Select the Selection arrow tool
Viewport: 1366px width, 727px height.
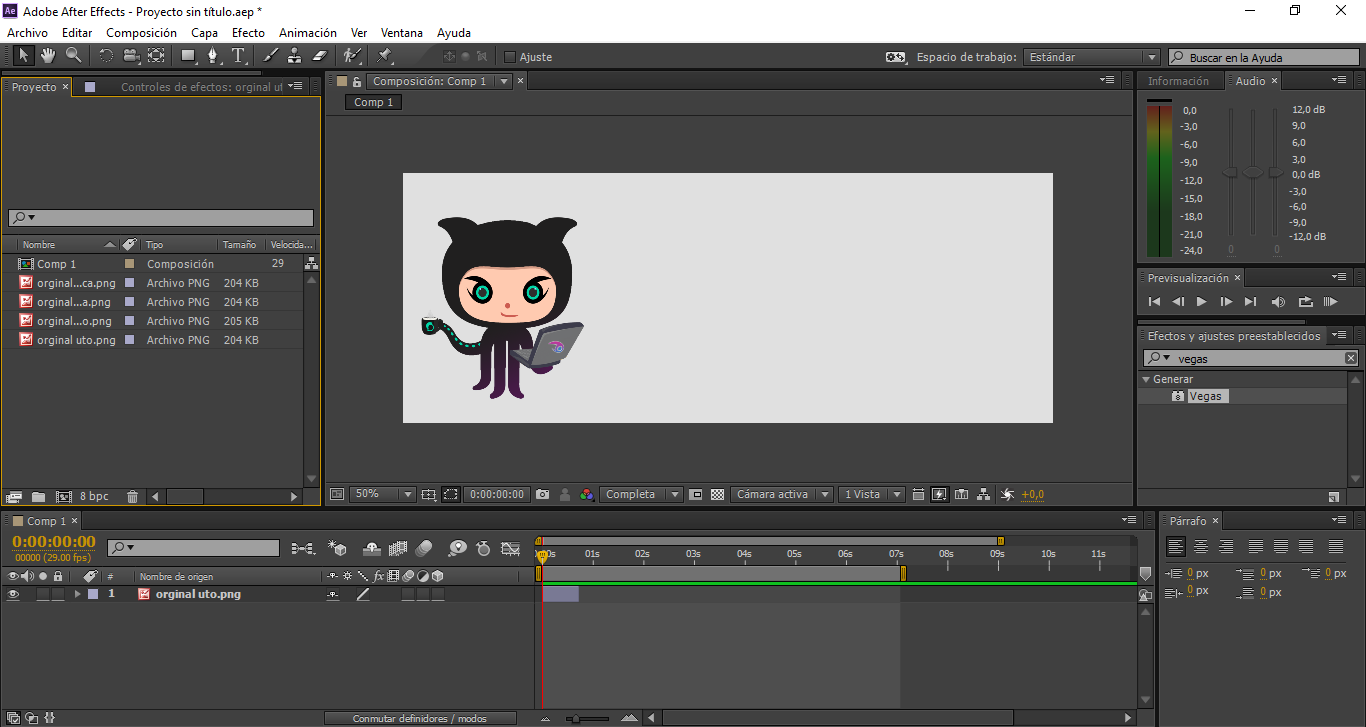24,56
